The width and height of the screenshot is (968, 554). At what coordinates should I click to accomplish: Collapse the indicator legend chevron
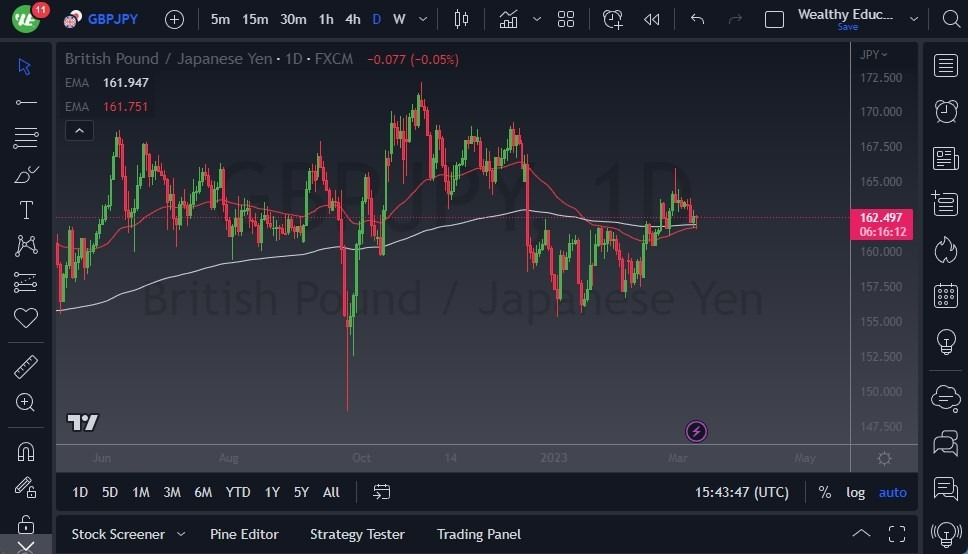click(x=79, y=130)
